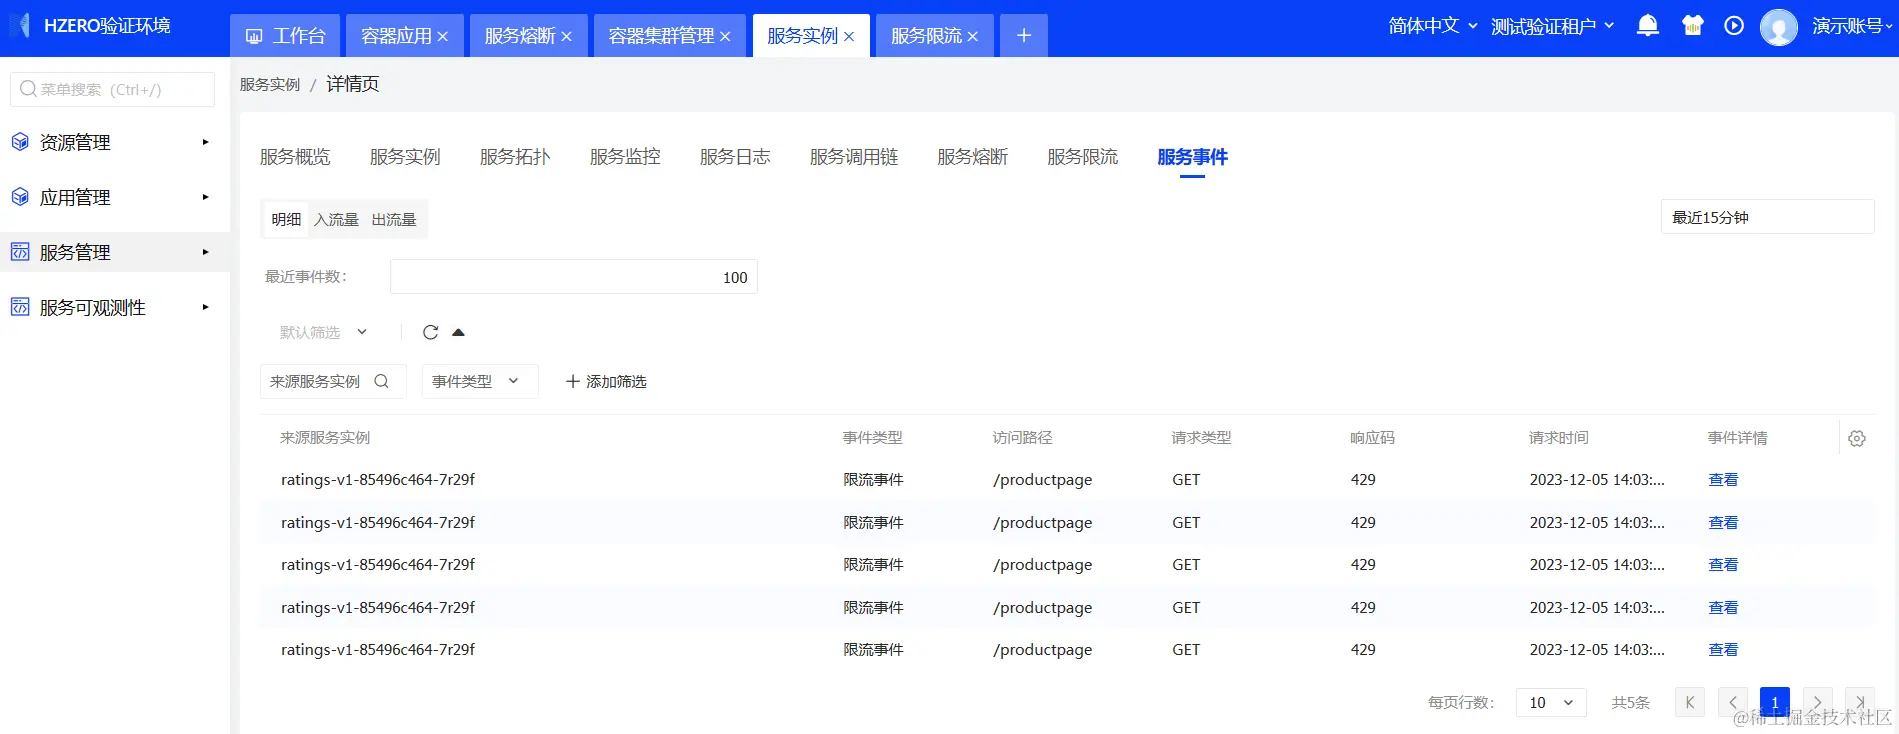1899x734 pixels.
Task: Open the 服务调用链 tab
Action: [x=854, y=157]
